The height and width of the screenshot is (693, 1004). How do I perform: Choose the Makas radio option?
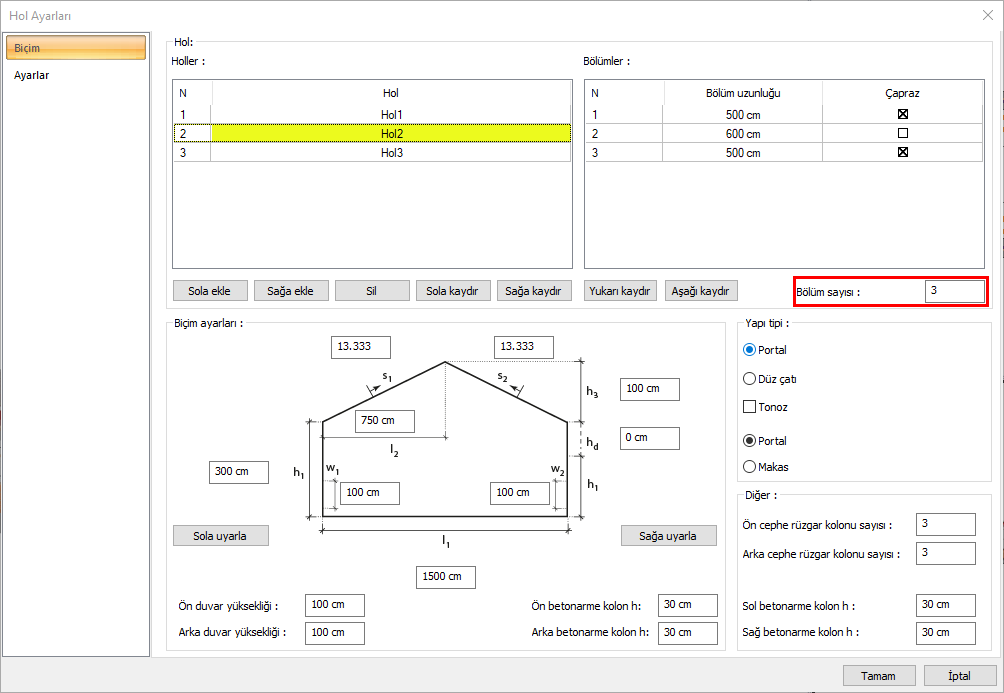pyautogui.click(x=750, y=466)
